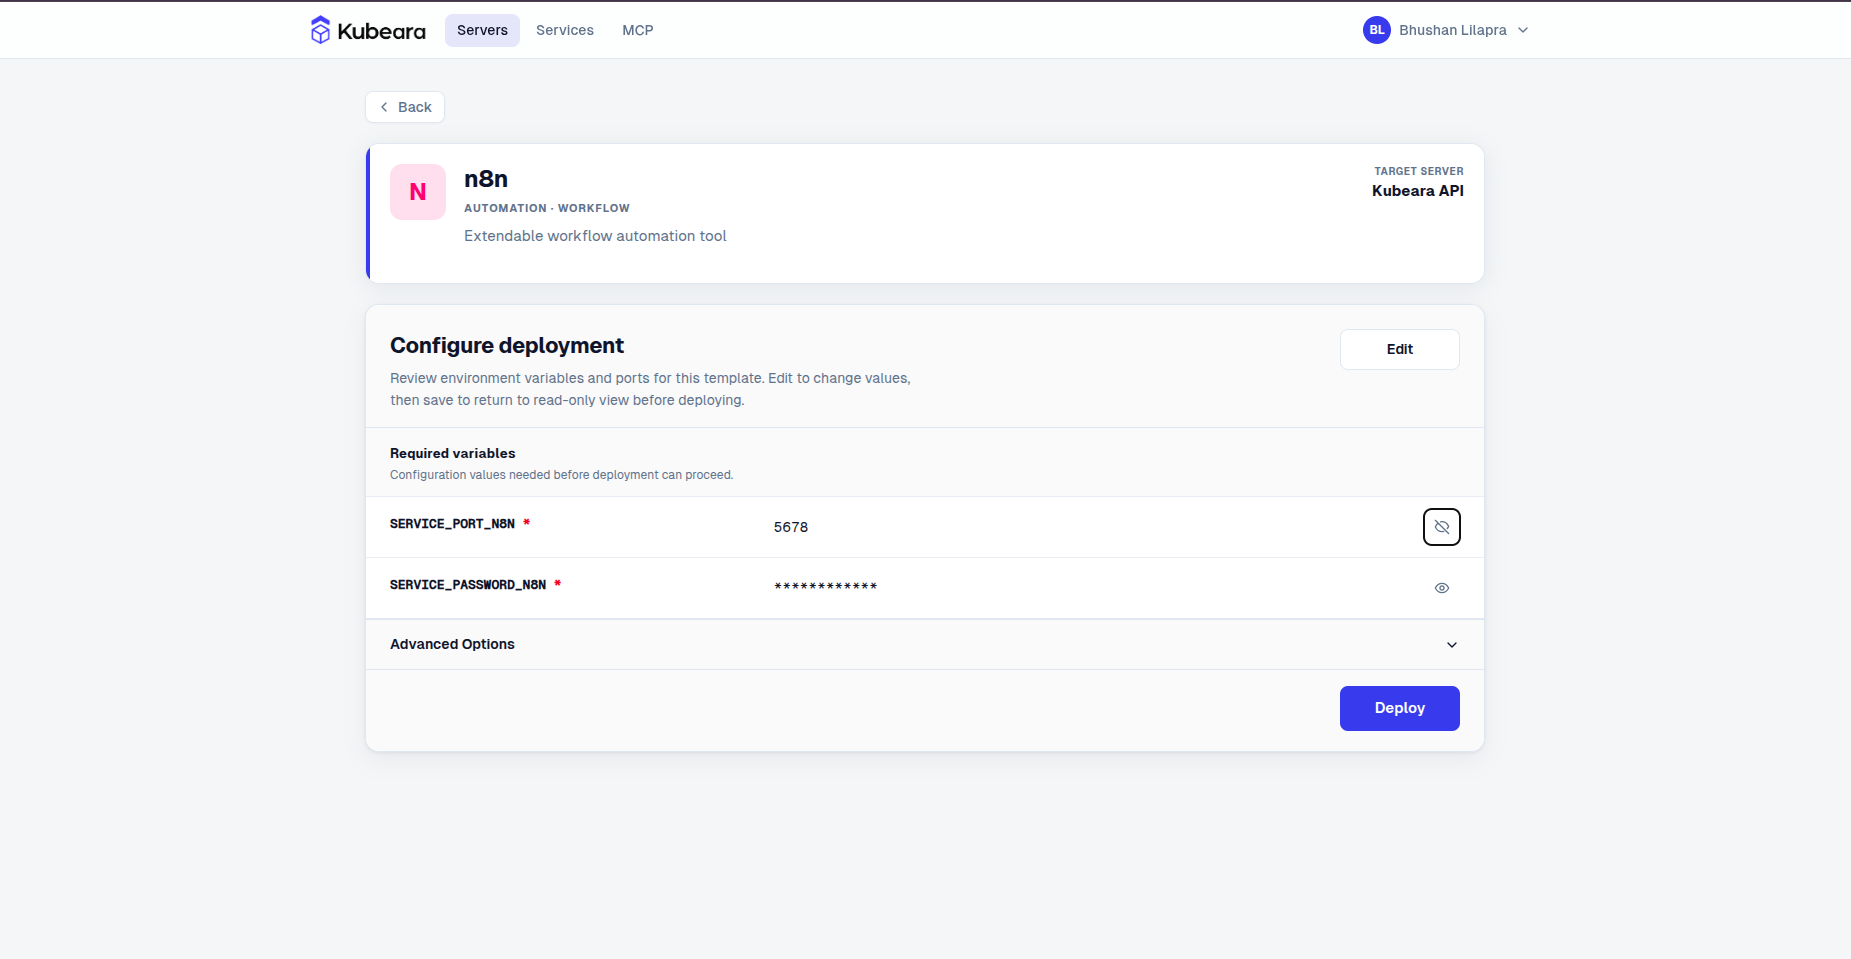Click the Kubeara brand name text
Viewport: 1851px width, 959px height.
pos(382,31)
